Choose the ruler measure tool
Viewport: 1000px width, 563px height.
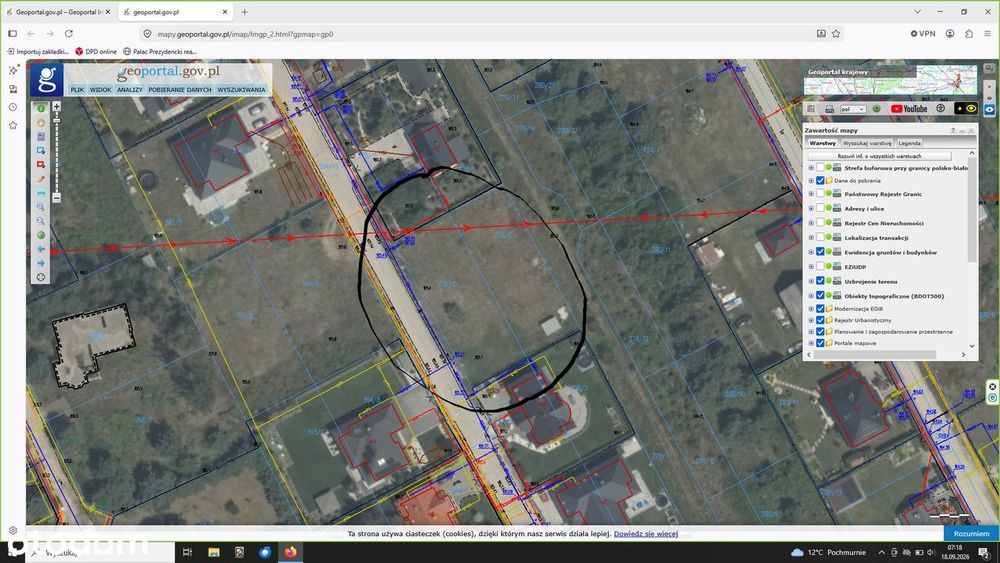(x=41, y=193)
